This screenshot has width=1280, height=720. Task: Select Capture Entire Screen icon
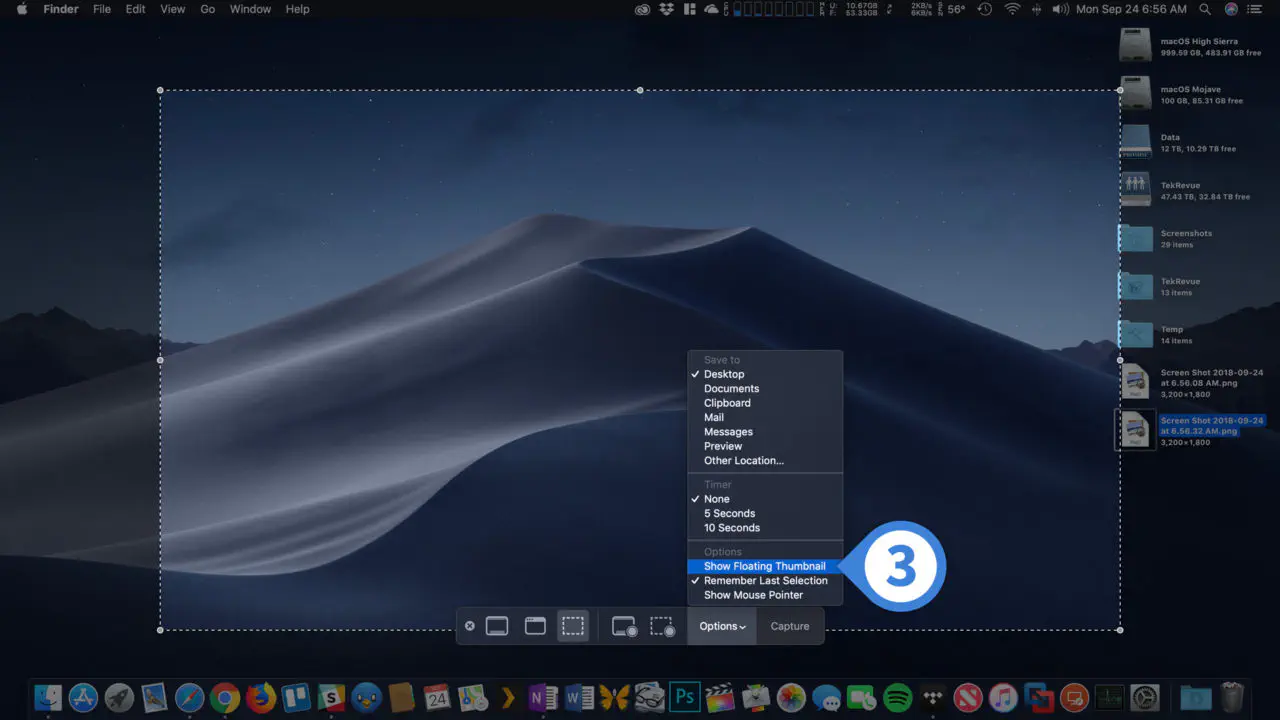point(497,626)
